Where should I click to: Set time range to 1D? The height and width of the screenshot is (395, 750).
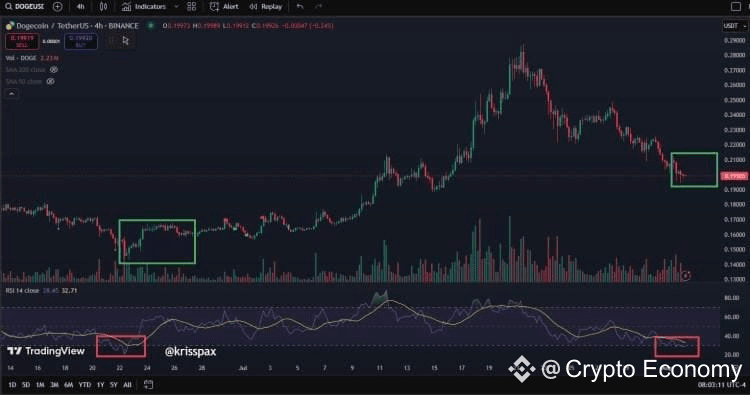[12, 384]
